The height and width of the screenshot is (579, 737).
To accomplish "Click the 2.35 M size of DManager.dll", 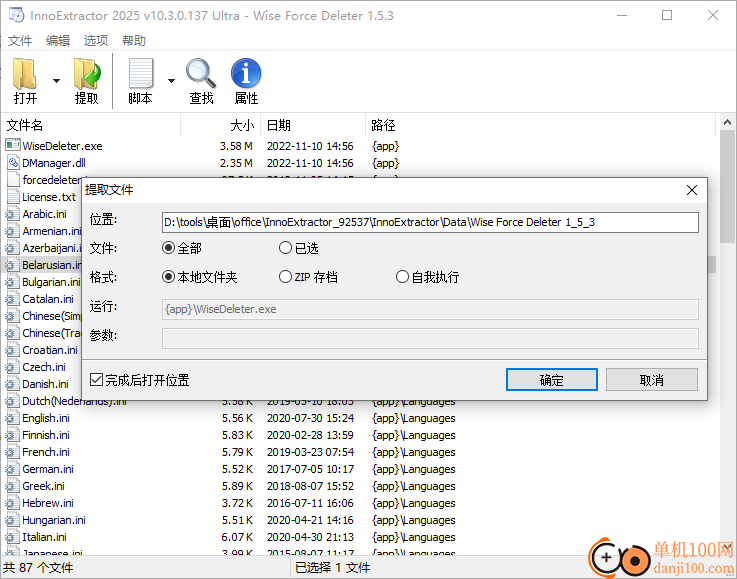I will [236, 163].
